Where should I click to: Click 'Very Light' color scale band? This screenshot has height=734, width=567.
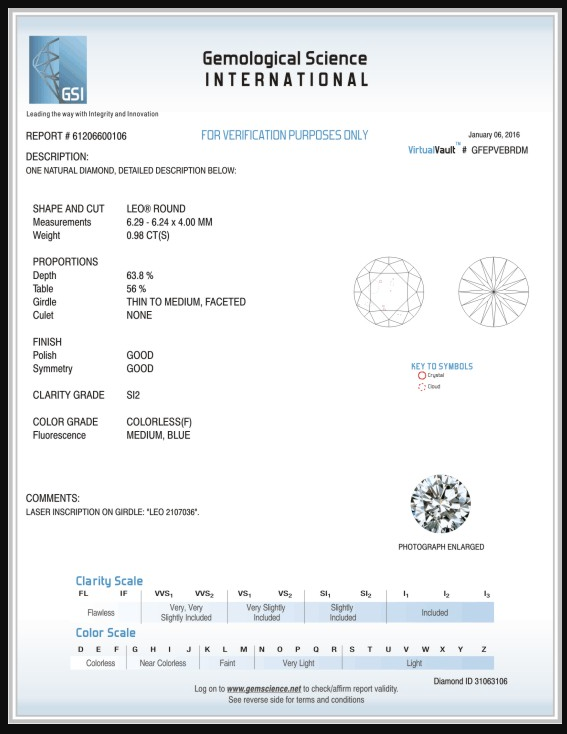298,663
